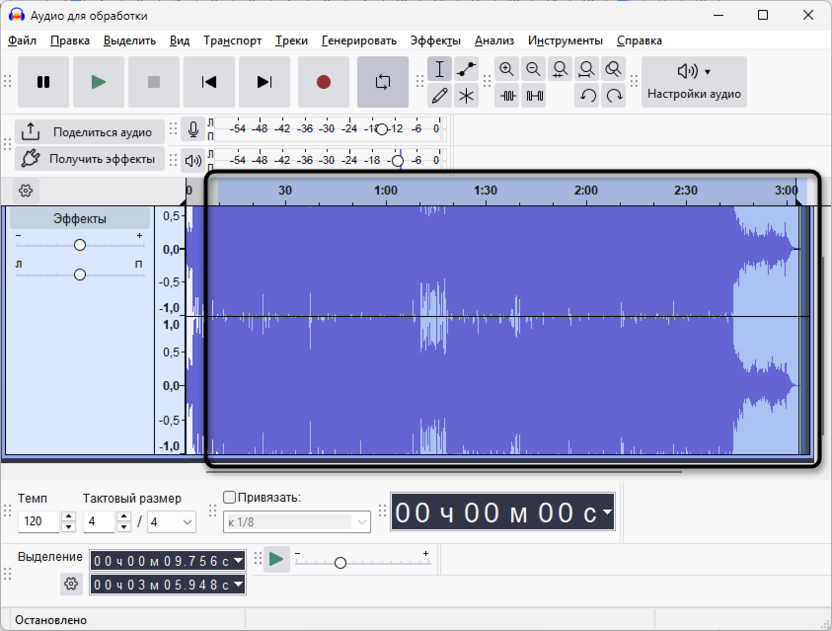
Task: Click the Поделиться аудио button
Action: (x=90, y=132)
